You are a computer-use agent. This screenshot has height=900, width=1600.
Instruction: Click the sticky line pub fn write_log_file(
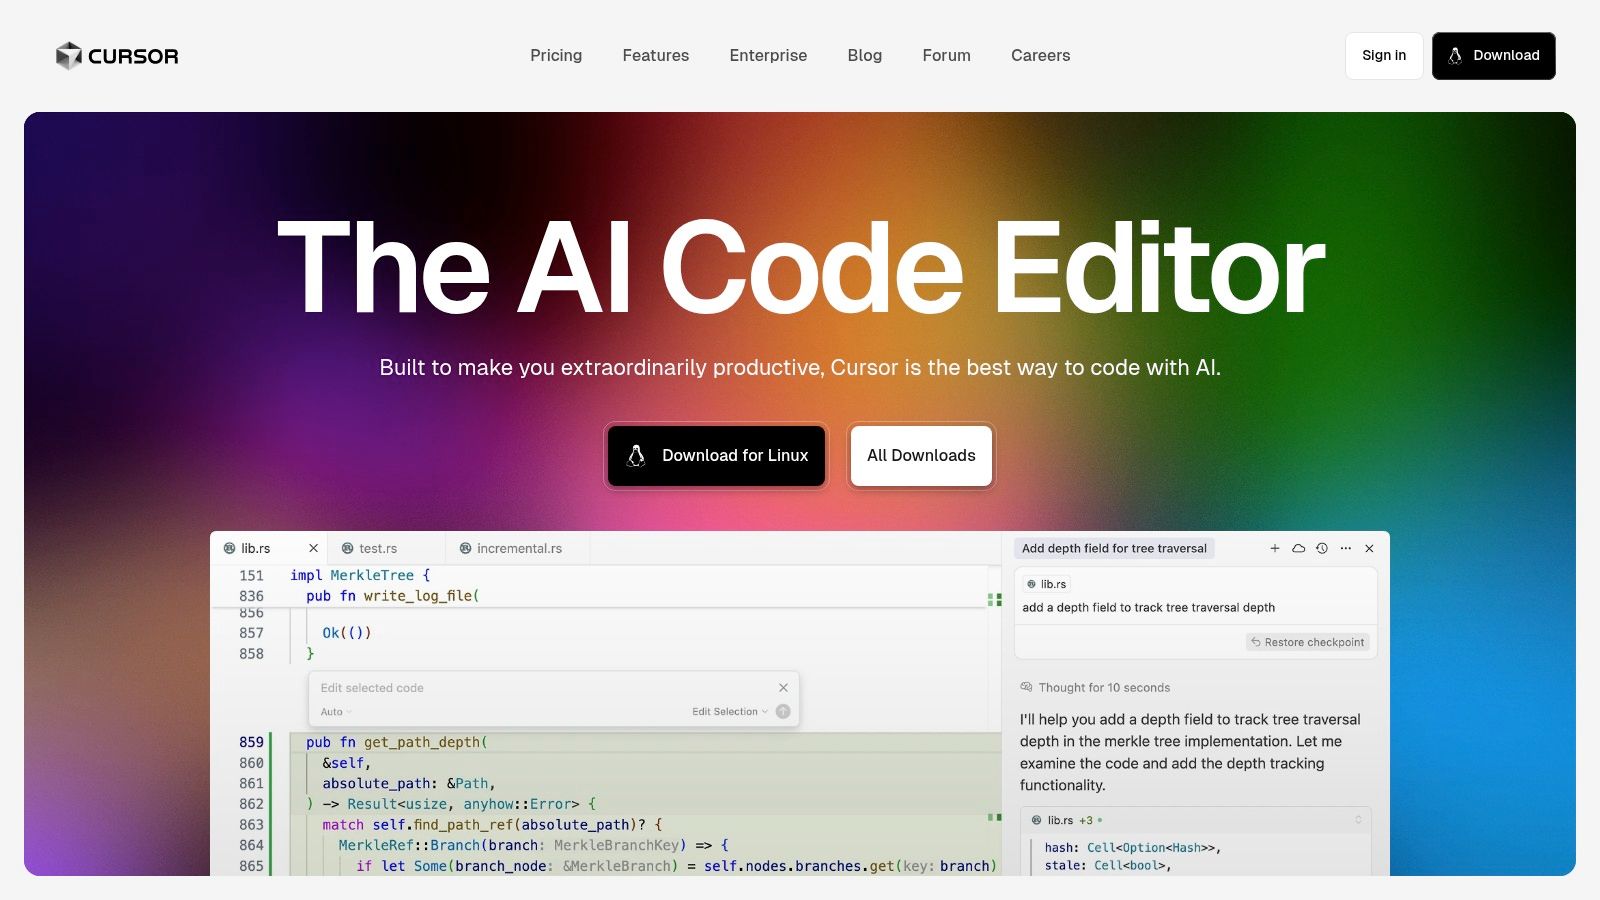[x=393, y=596]
